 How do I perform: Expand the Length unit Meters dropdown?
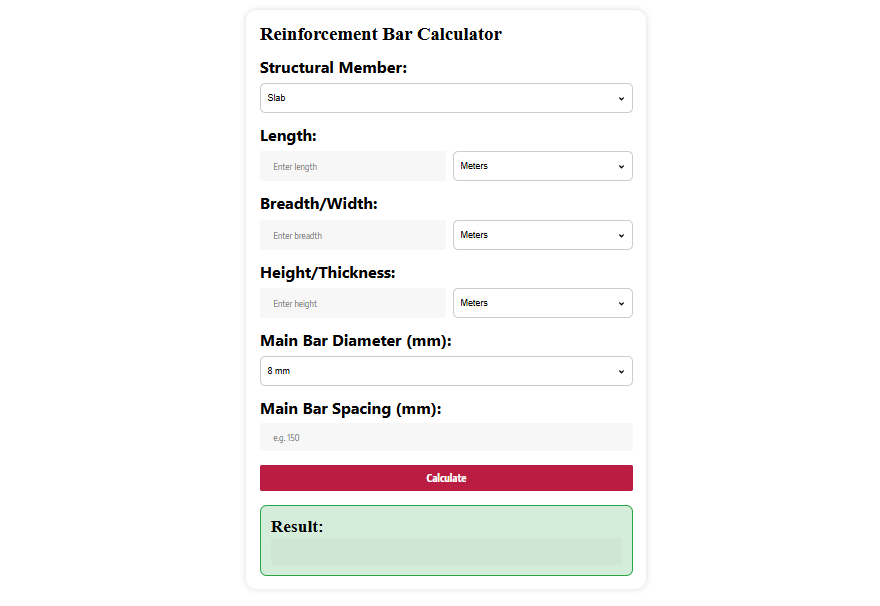[542, 166]
